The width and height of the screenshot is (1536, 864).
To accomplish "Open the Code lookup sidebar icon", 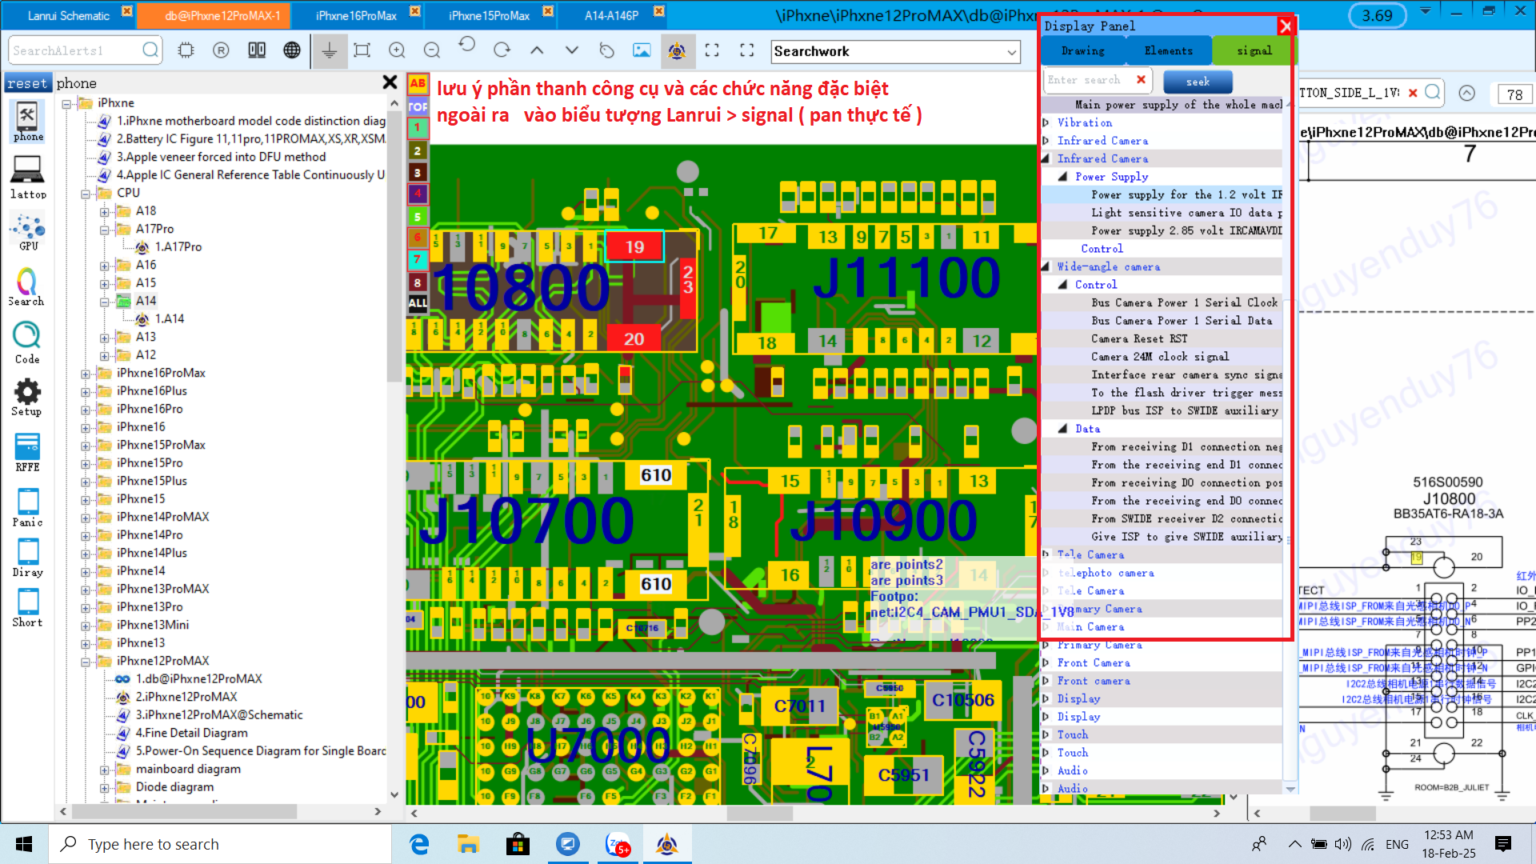I will 27,342.
